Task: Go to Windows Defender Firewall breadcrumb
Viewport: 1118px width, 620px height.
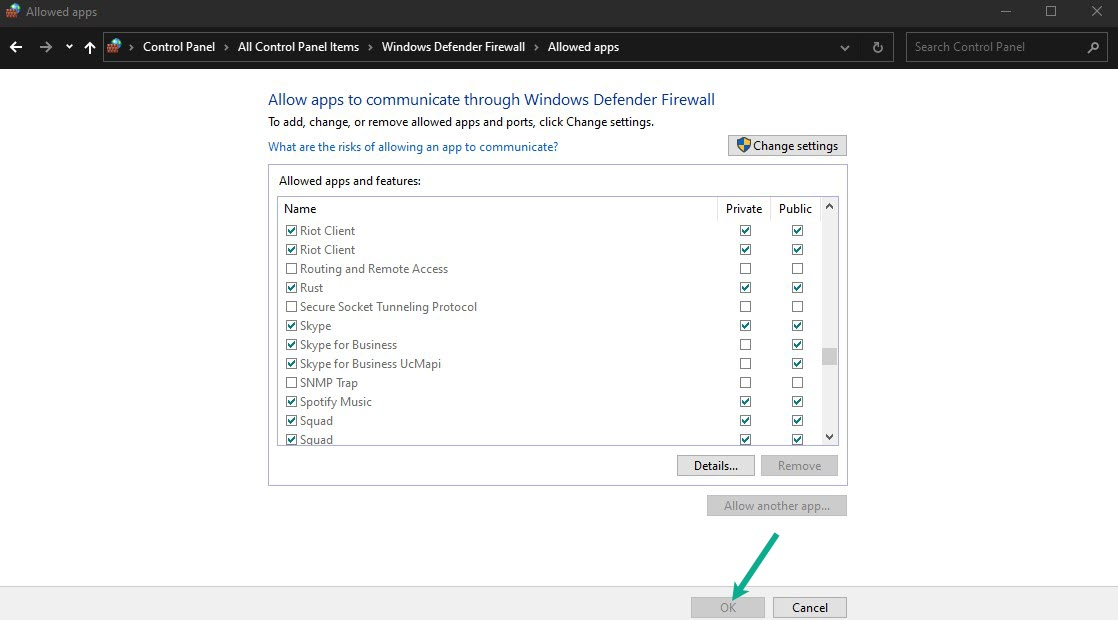Action: pyautogui.click(x=453, y=47)
